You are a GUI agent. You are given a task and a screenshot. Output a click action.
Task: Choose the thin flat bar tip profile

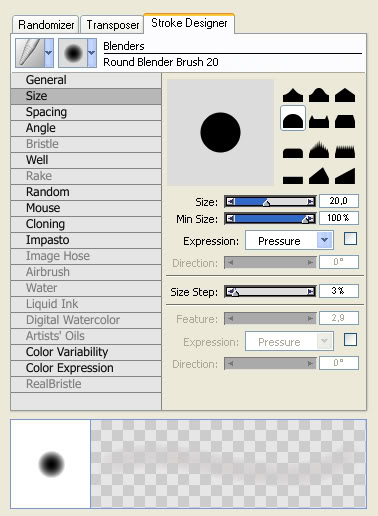(x=293, y=180)
